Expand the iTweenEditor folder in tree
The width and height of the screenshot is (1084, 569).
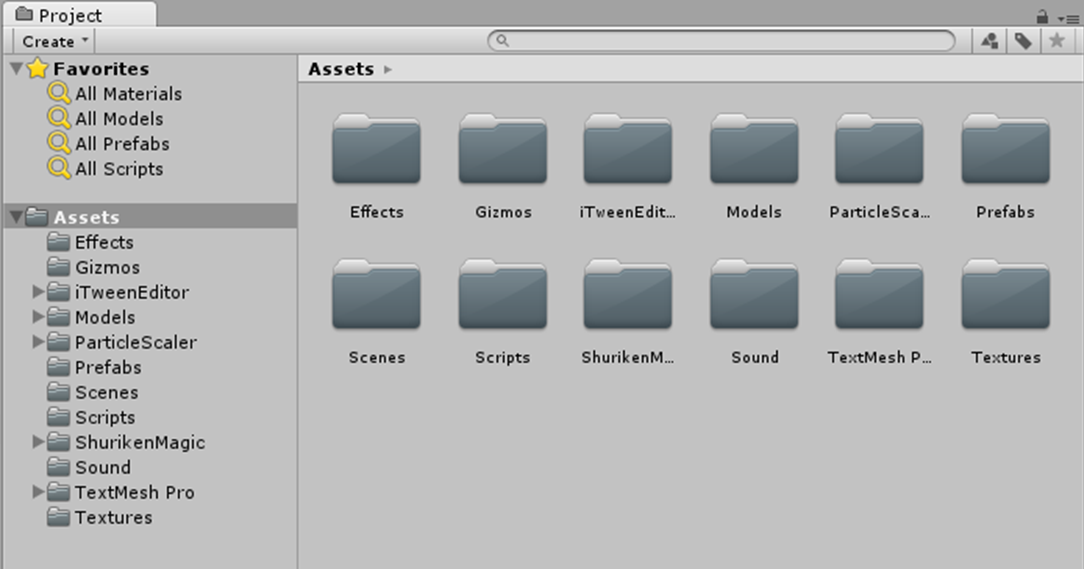38,292
